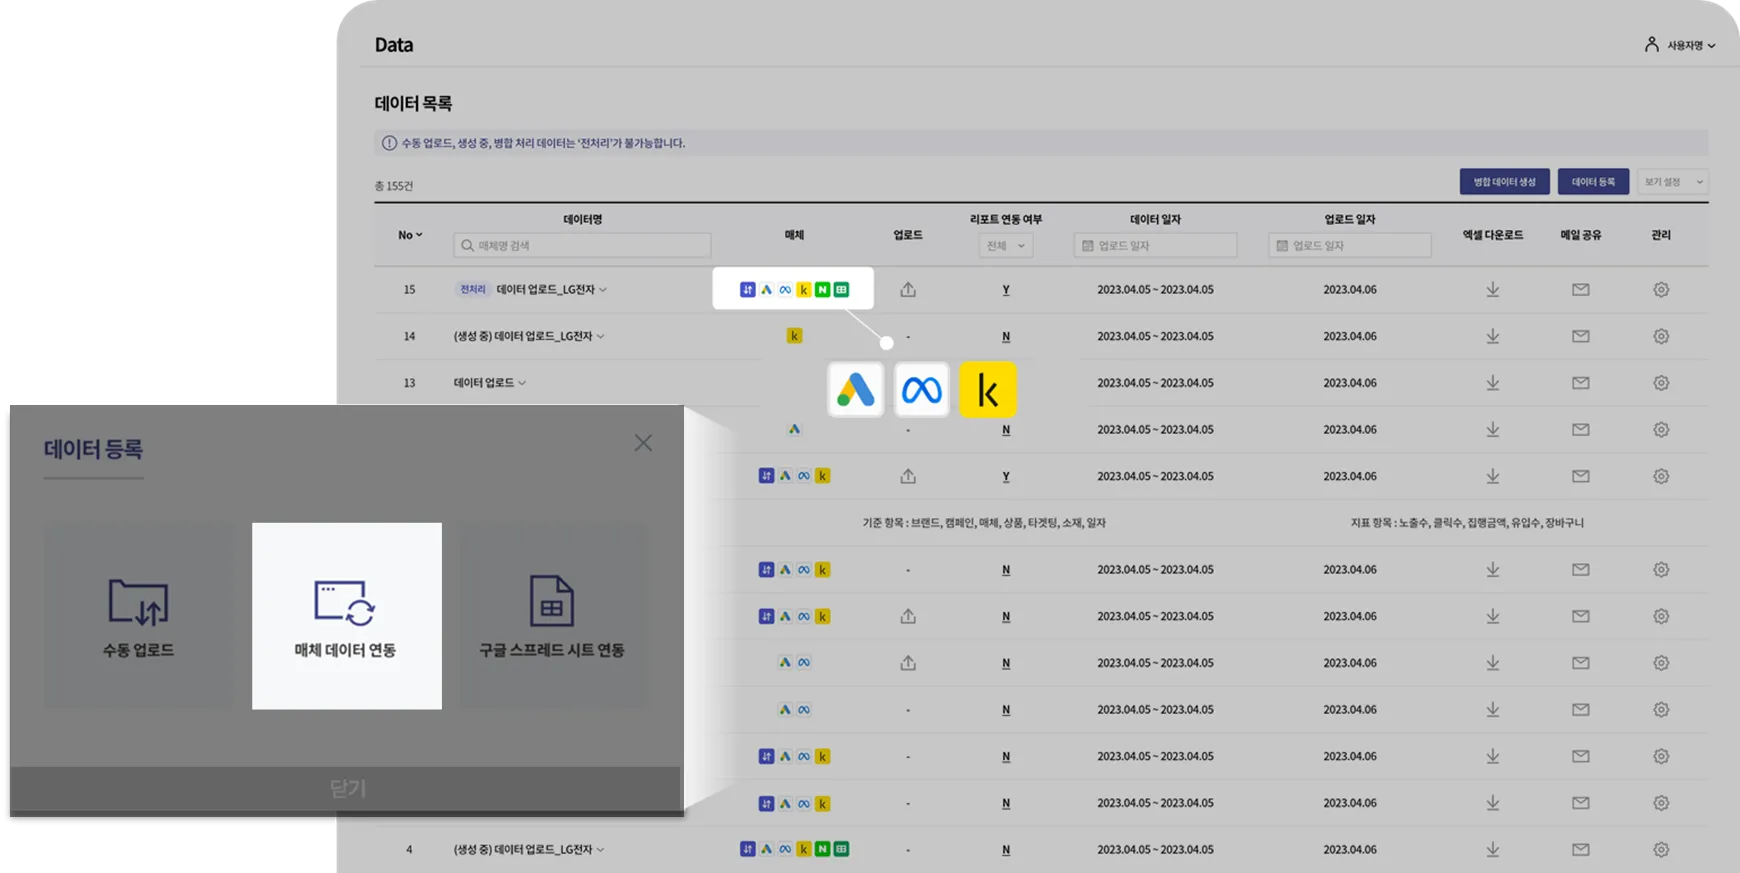The image size is (1740, 873).
Task: Download Excel for row No 4
Action: (1492, 849)
